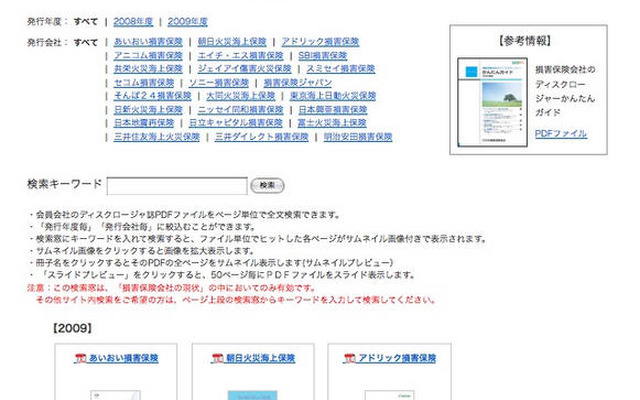Choose アニコム損害保険 company filter
This screenshot has height=400, width=640.
[148, 55]
